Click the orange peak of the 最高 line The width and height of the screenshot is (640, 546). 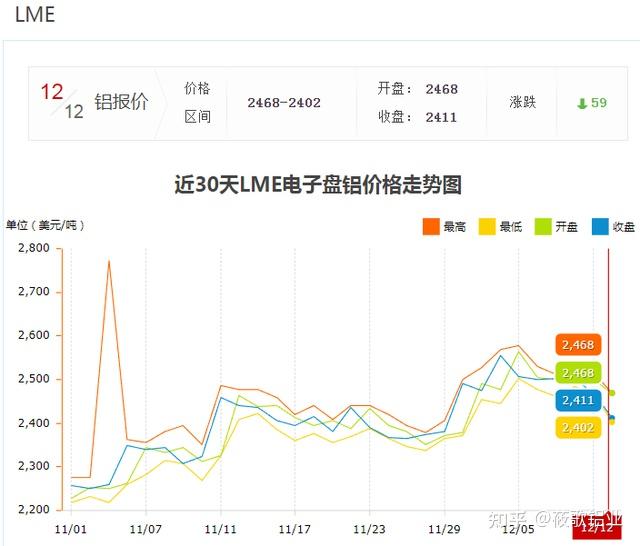point(109,261)
